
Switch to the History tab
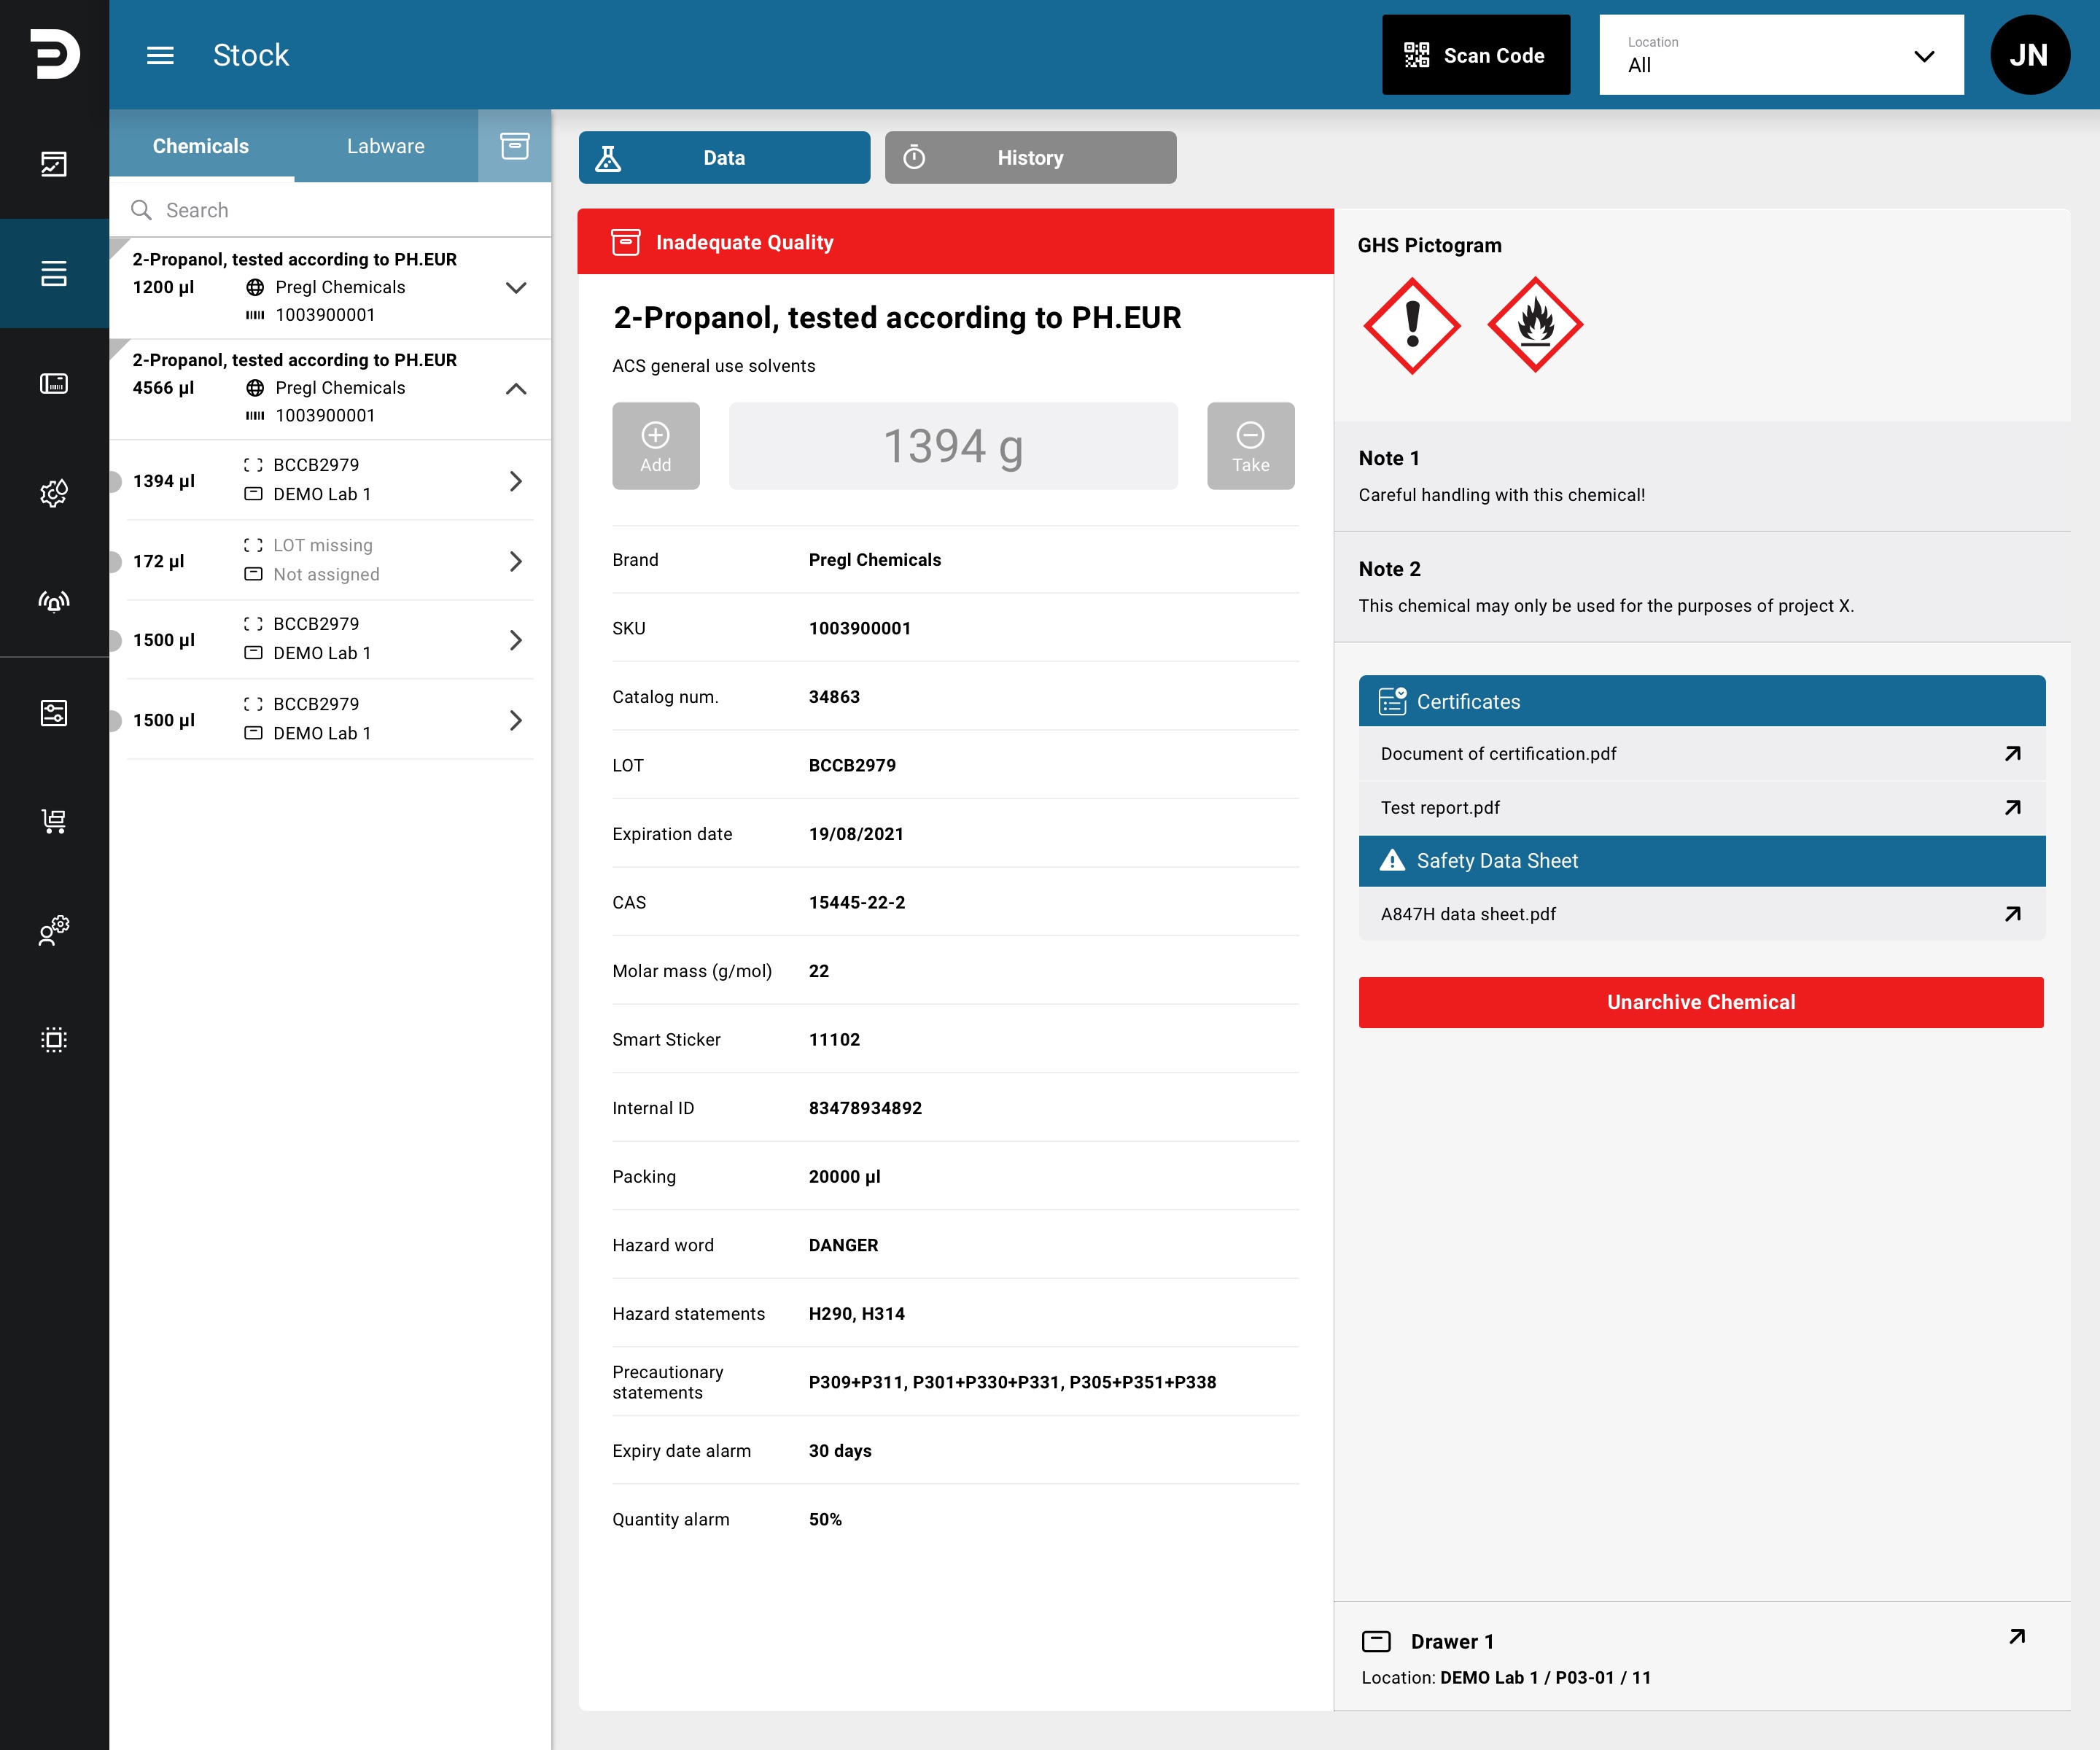(1030, 158)
